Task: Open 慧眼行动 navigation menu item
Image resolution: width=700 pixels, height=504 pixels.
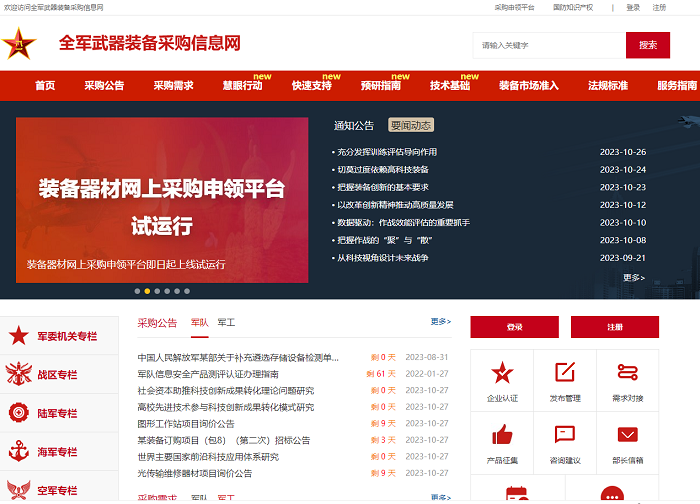Action: pos(242,85)
